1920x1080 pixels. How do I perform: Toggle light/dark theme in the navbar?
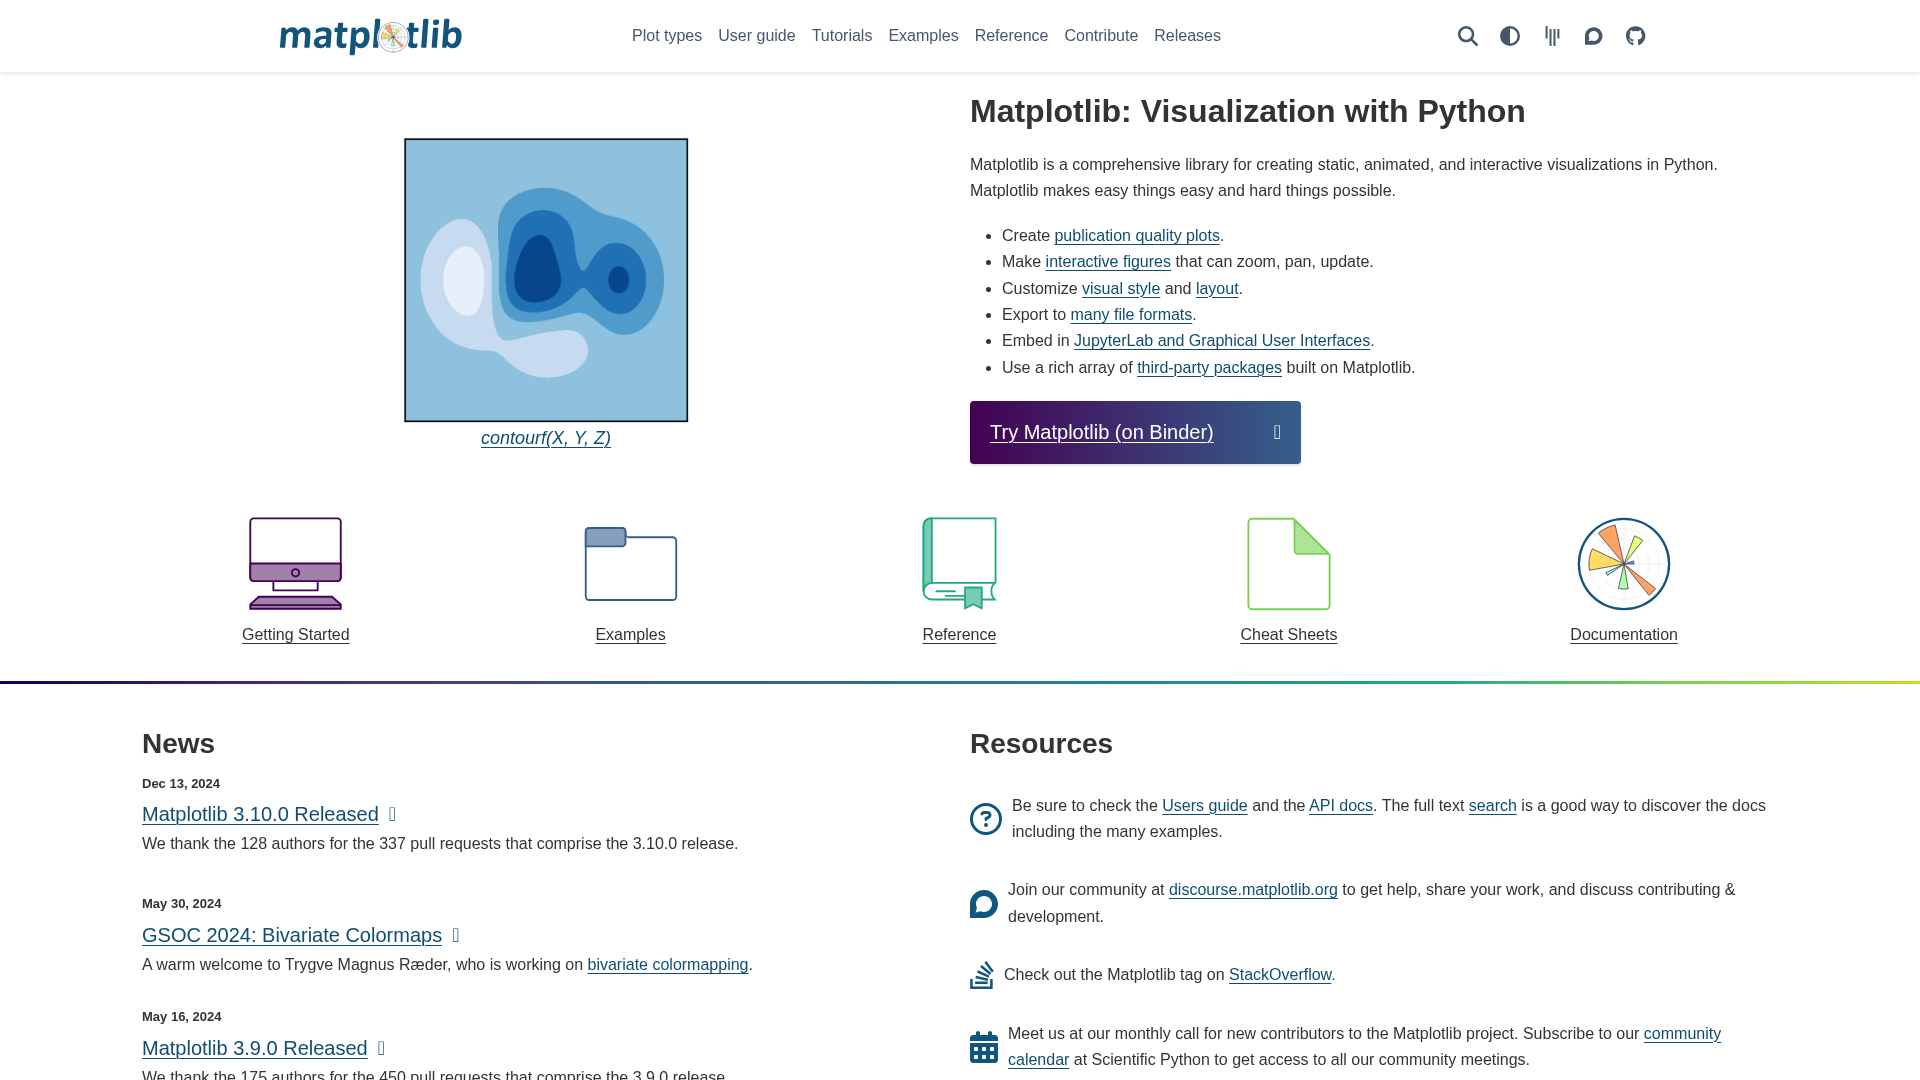click(x=1508, y=36)
